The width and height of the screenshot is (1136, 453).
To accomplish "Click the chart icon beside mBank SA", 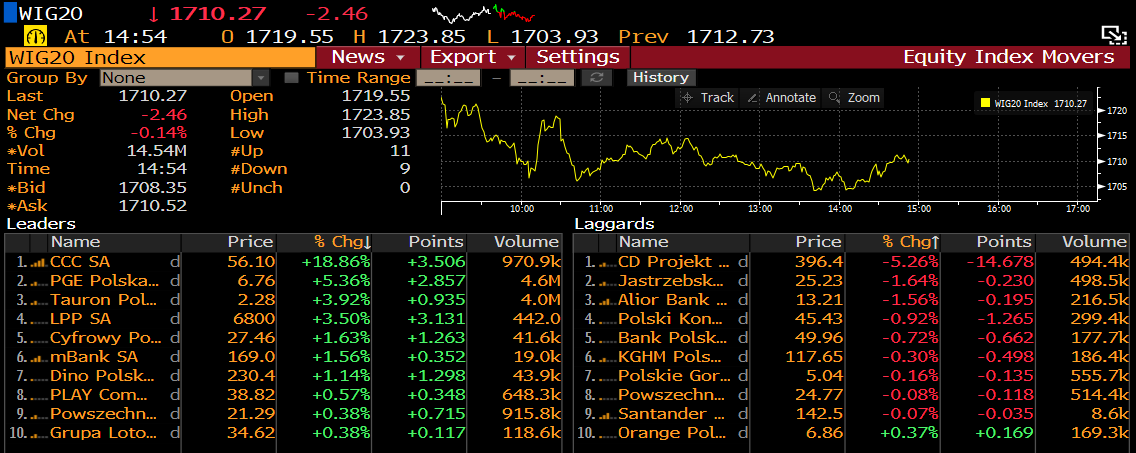I will click(38, 357).
